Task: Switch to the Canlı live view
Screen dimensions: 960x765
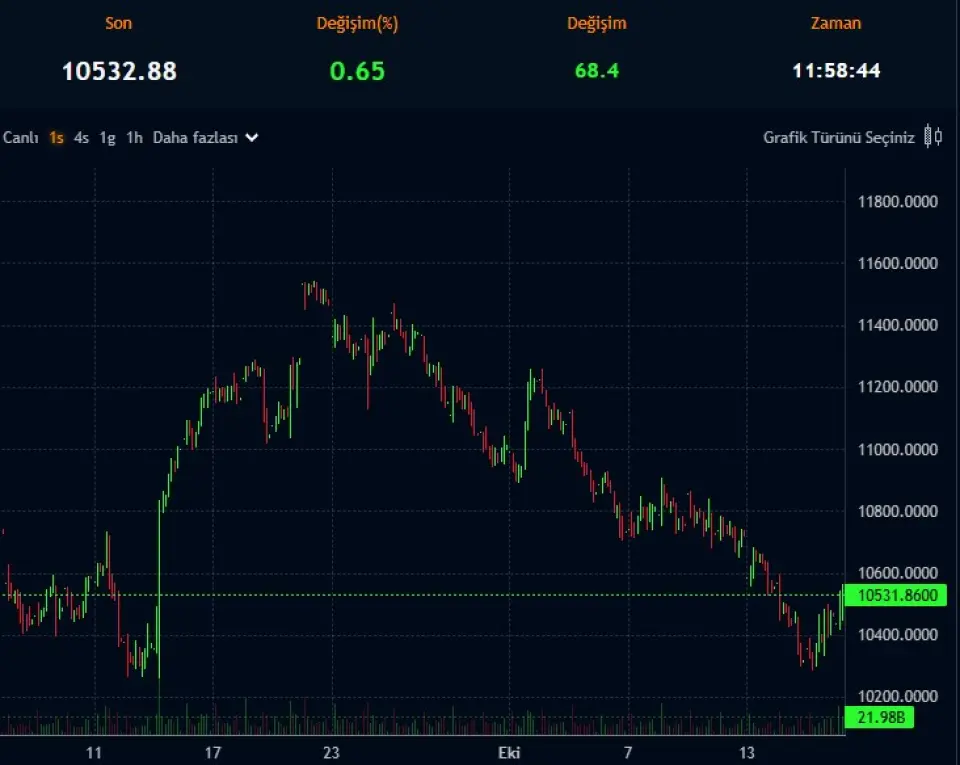Action: click(20, 138)
